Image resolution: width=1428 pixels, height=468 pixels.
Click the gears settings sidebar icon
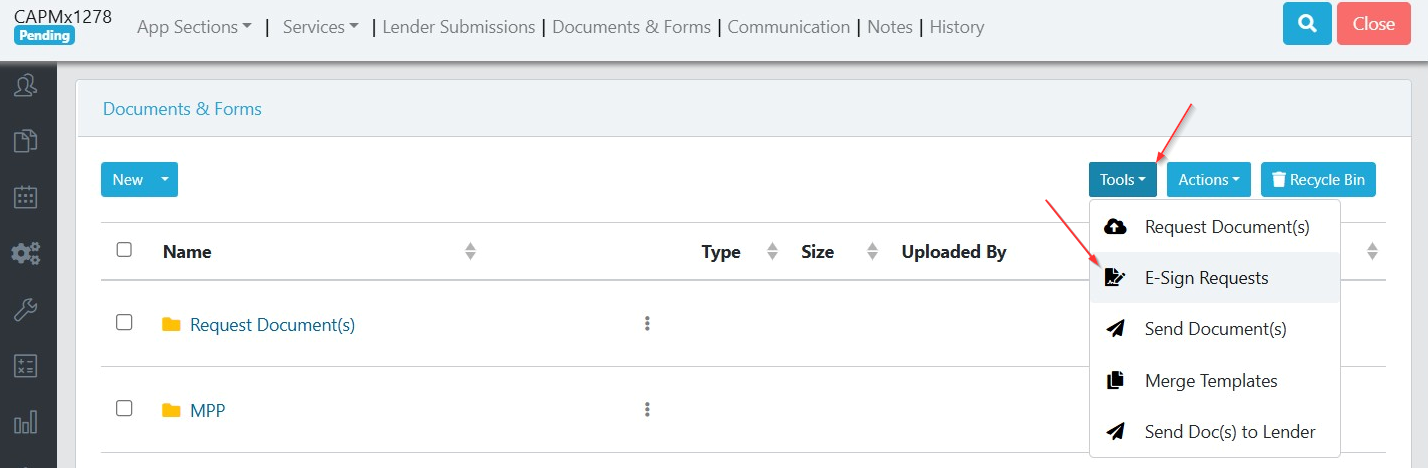25,253
